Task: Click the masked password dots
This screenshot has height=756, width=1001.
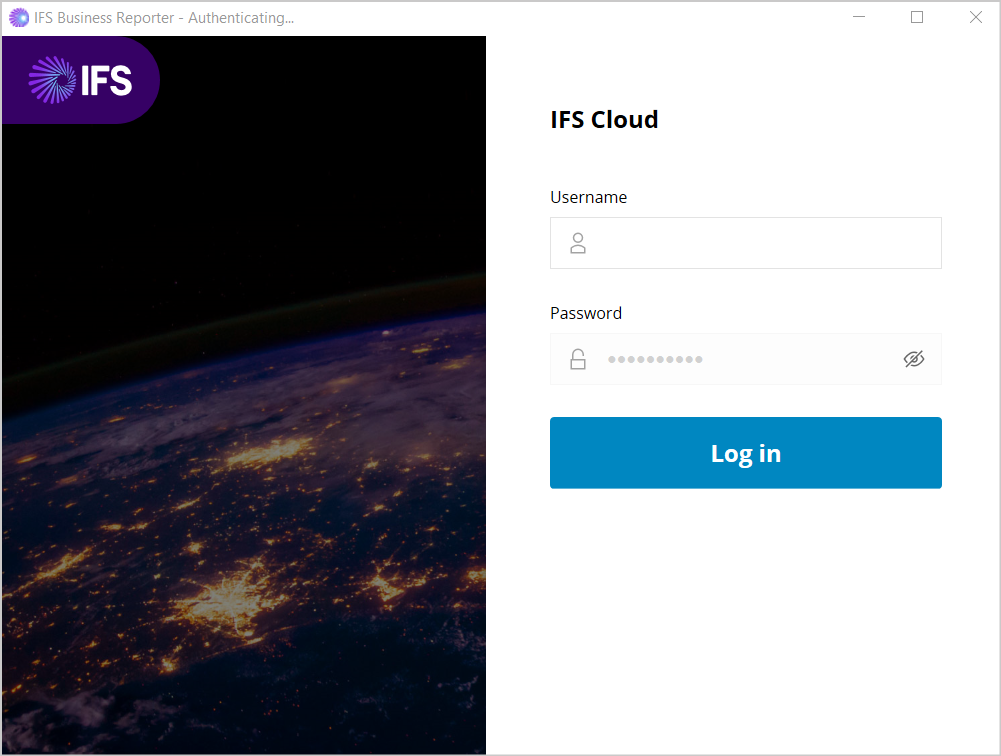Action: point(655,358)
